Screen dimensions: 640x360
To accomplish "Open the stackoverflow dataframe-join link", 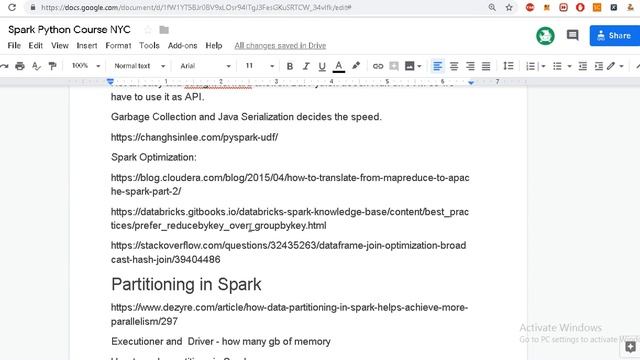I will click(289, 252).
